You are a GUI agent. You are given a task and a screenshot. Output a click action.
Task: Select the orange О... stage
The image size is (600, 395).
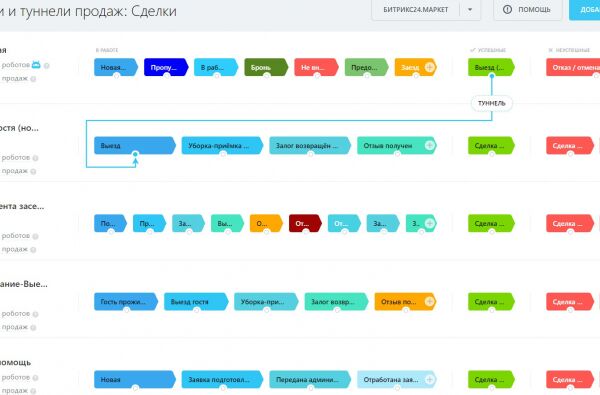266,224
